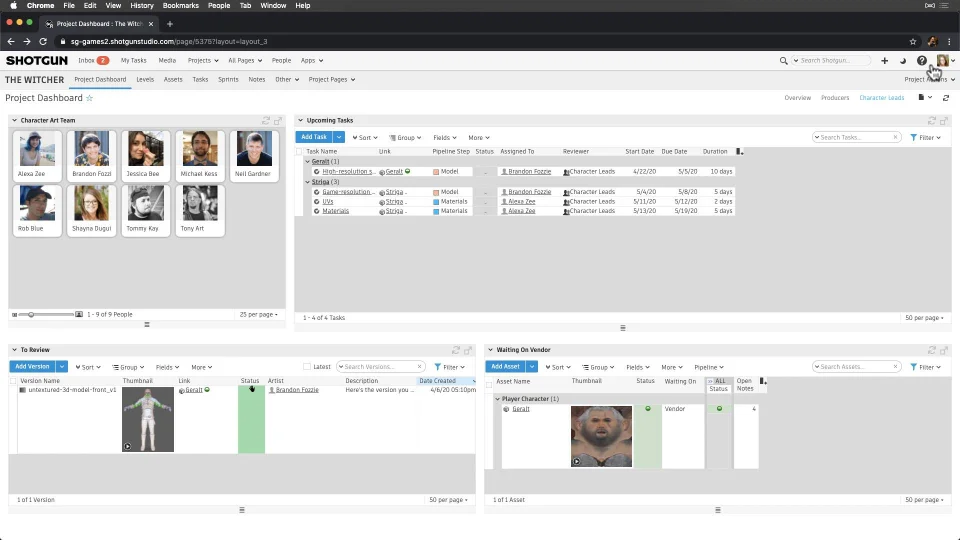Open the Add Task dropdown arrow
960x540 pixels.
(x=339, y=138)
